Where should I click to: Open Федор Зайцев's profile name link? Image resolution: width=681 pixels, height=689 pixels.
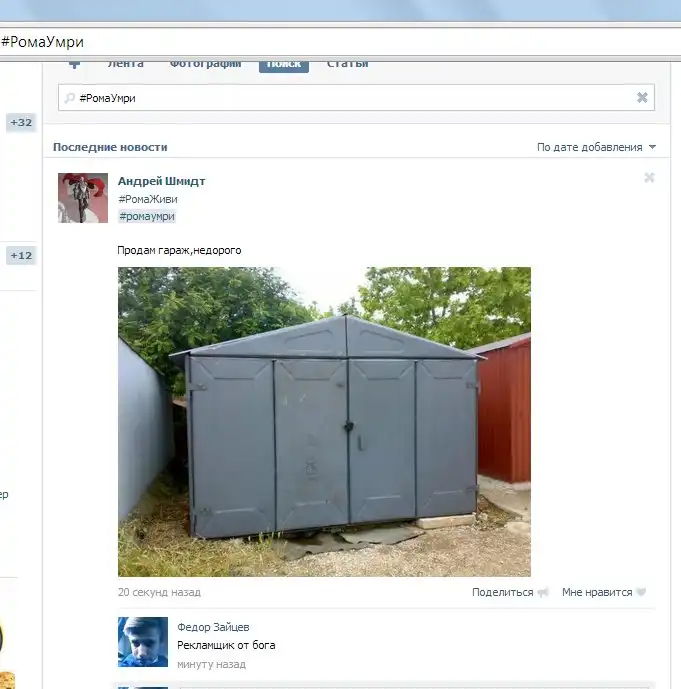(213, 627)
